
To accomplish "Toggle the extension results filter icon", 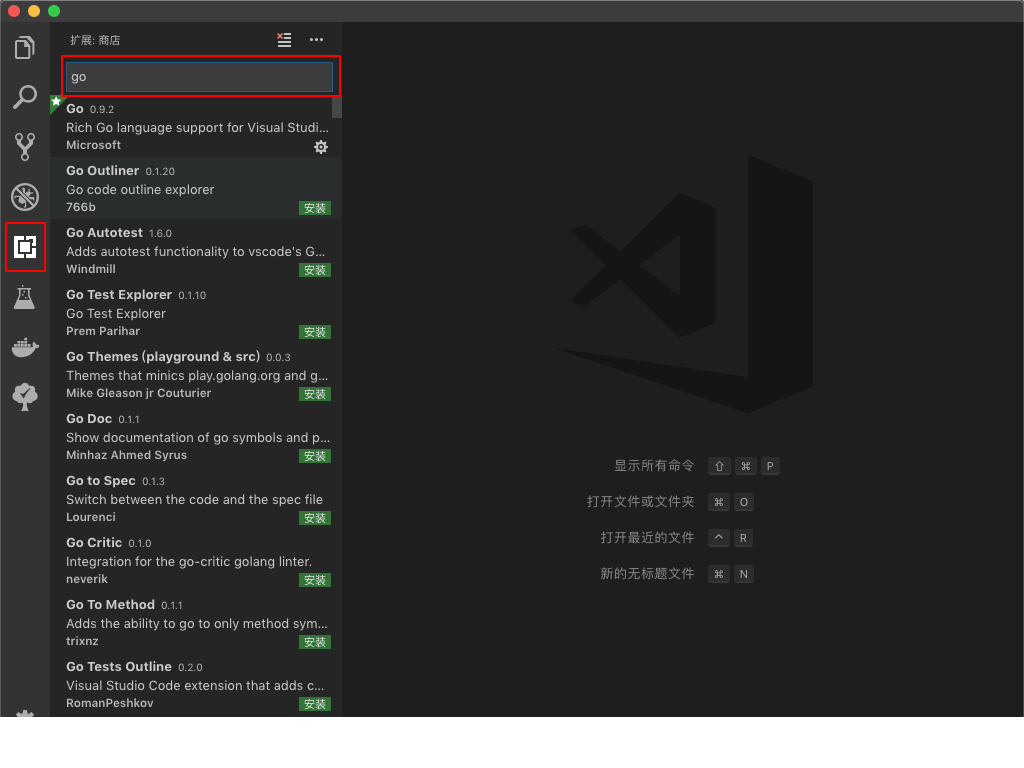I will 283,40.
